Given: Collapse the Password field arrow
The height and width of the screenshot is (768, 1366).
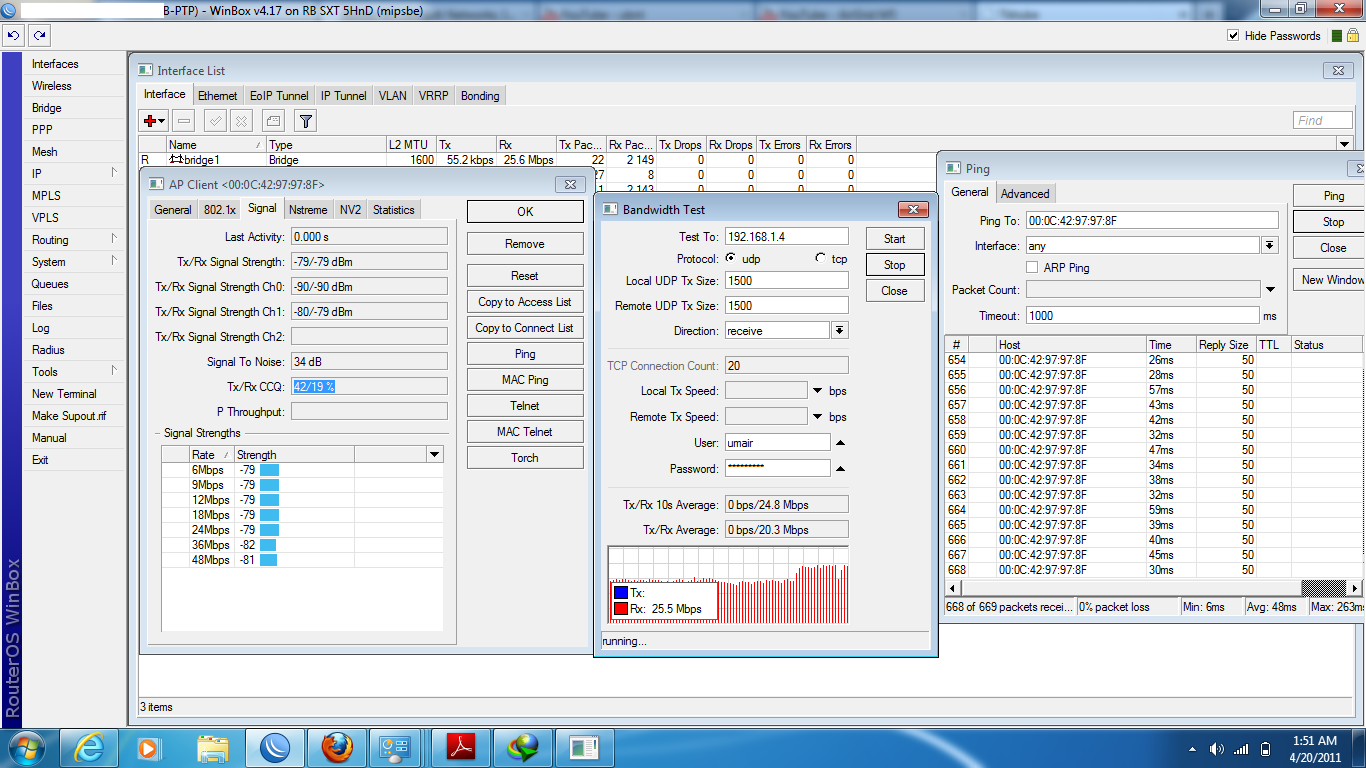Looking at the screenshot, I should pyautogui.click(x=840, y=468).
